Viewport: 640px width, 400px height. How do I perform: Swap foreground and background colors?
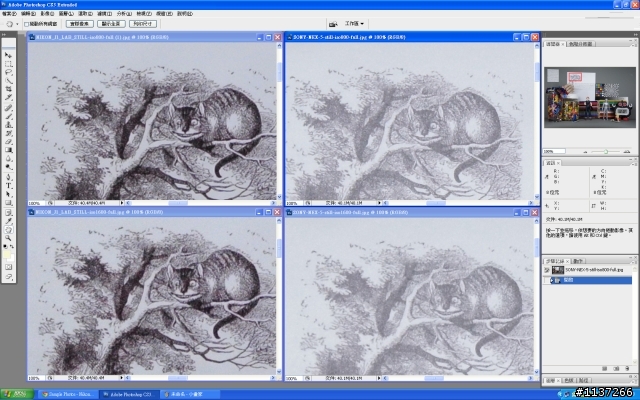(12, 247)
